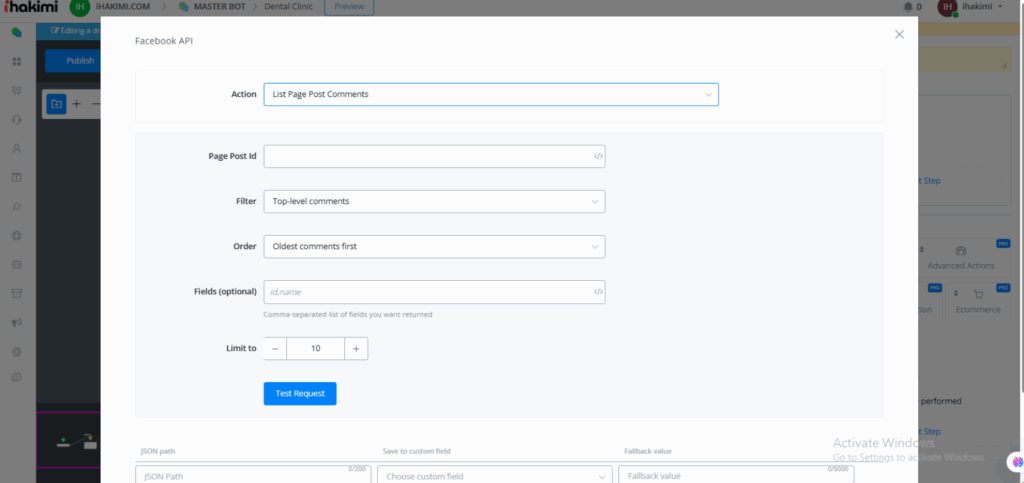Expand the Filter dropdown
The image size is (1024, 483).
point(434,201)
